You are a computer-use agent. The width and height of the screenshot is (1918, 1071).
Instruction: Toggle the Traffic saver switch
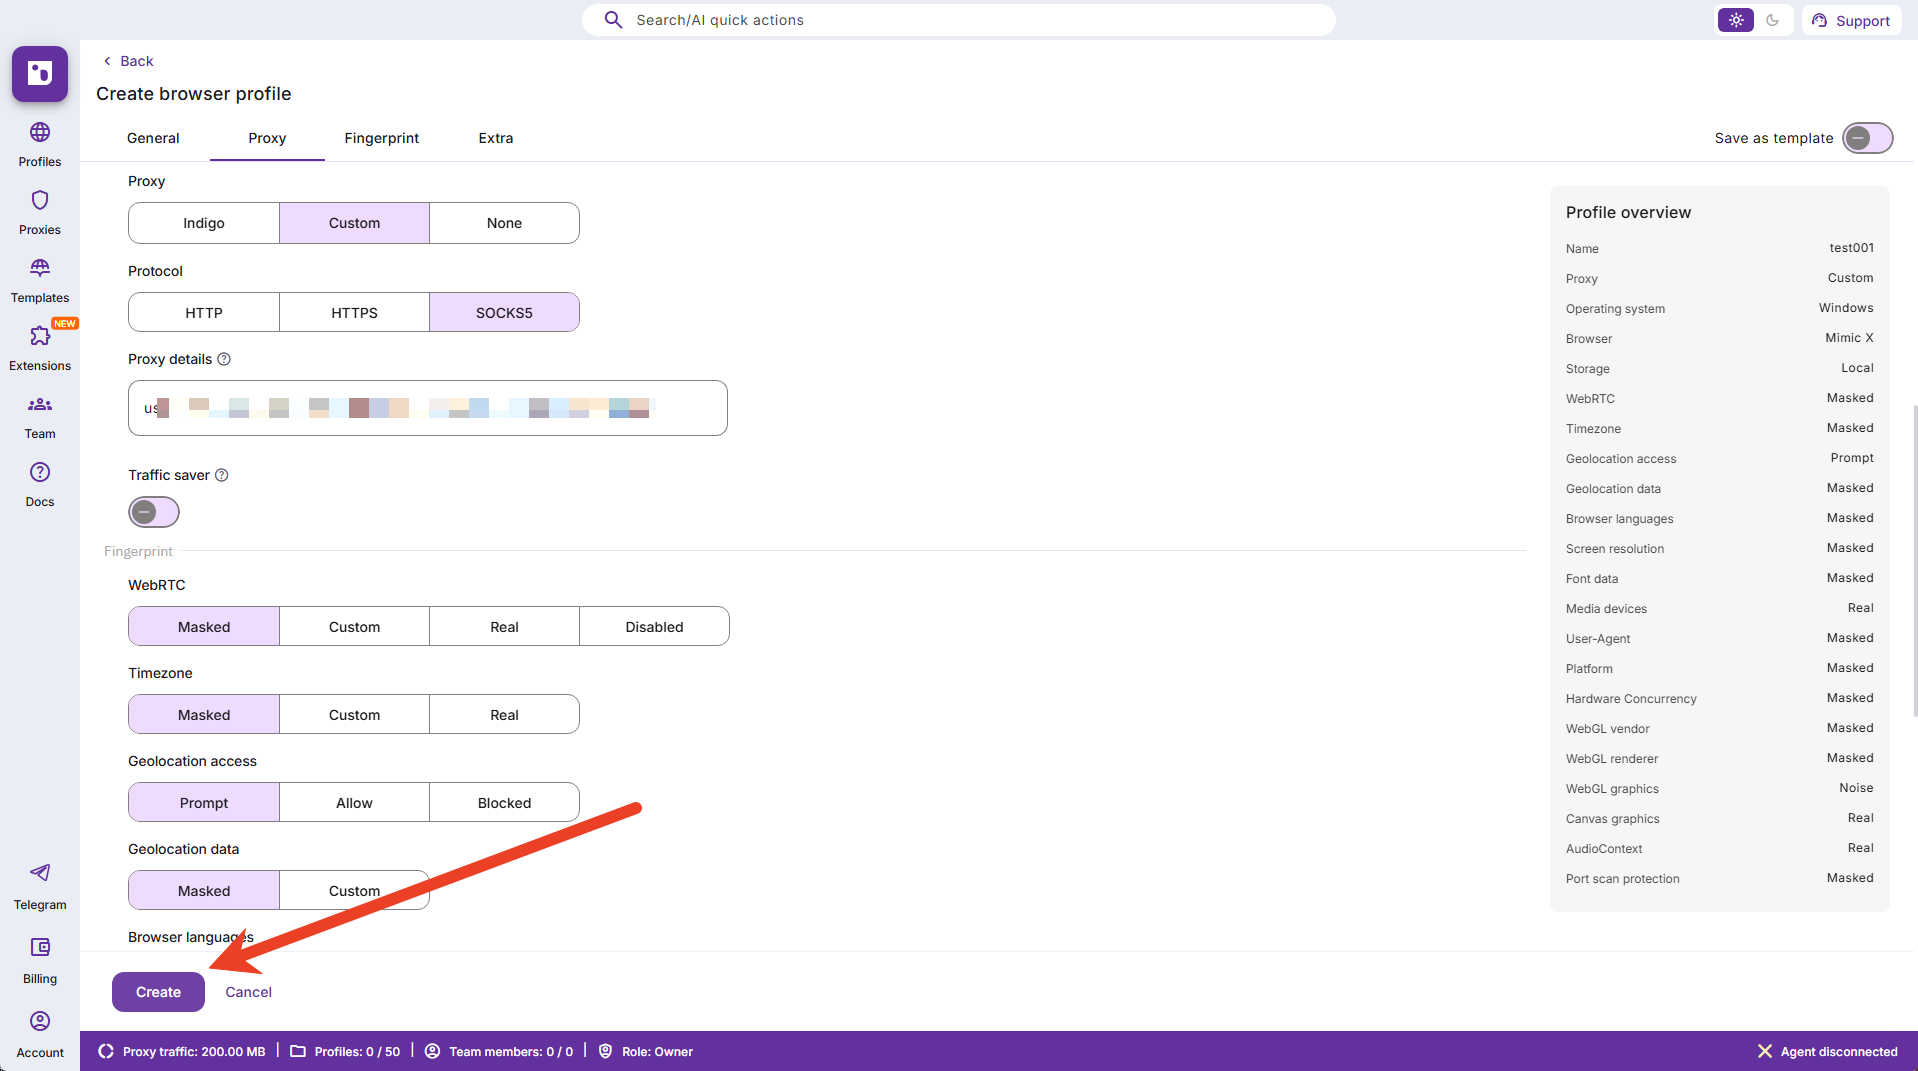point(154,512)
